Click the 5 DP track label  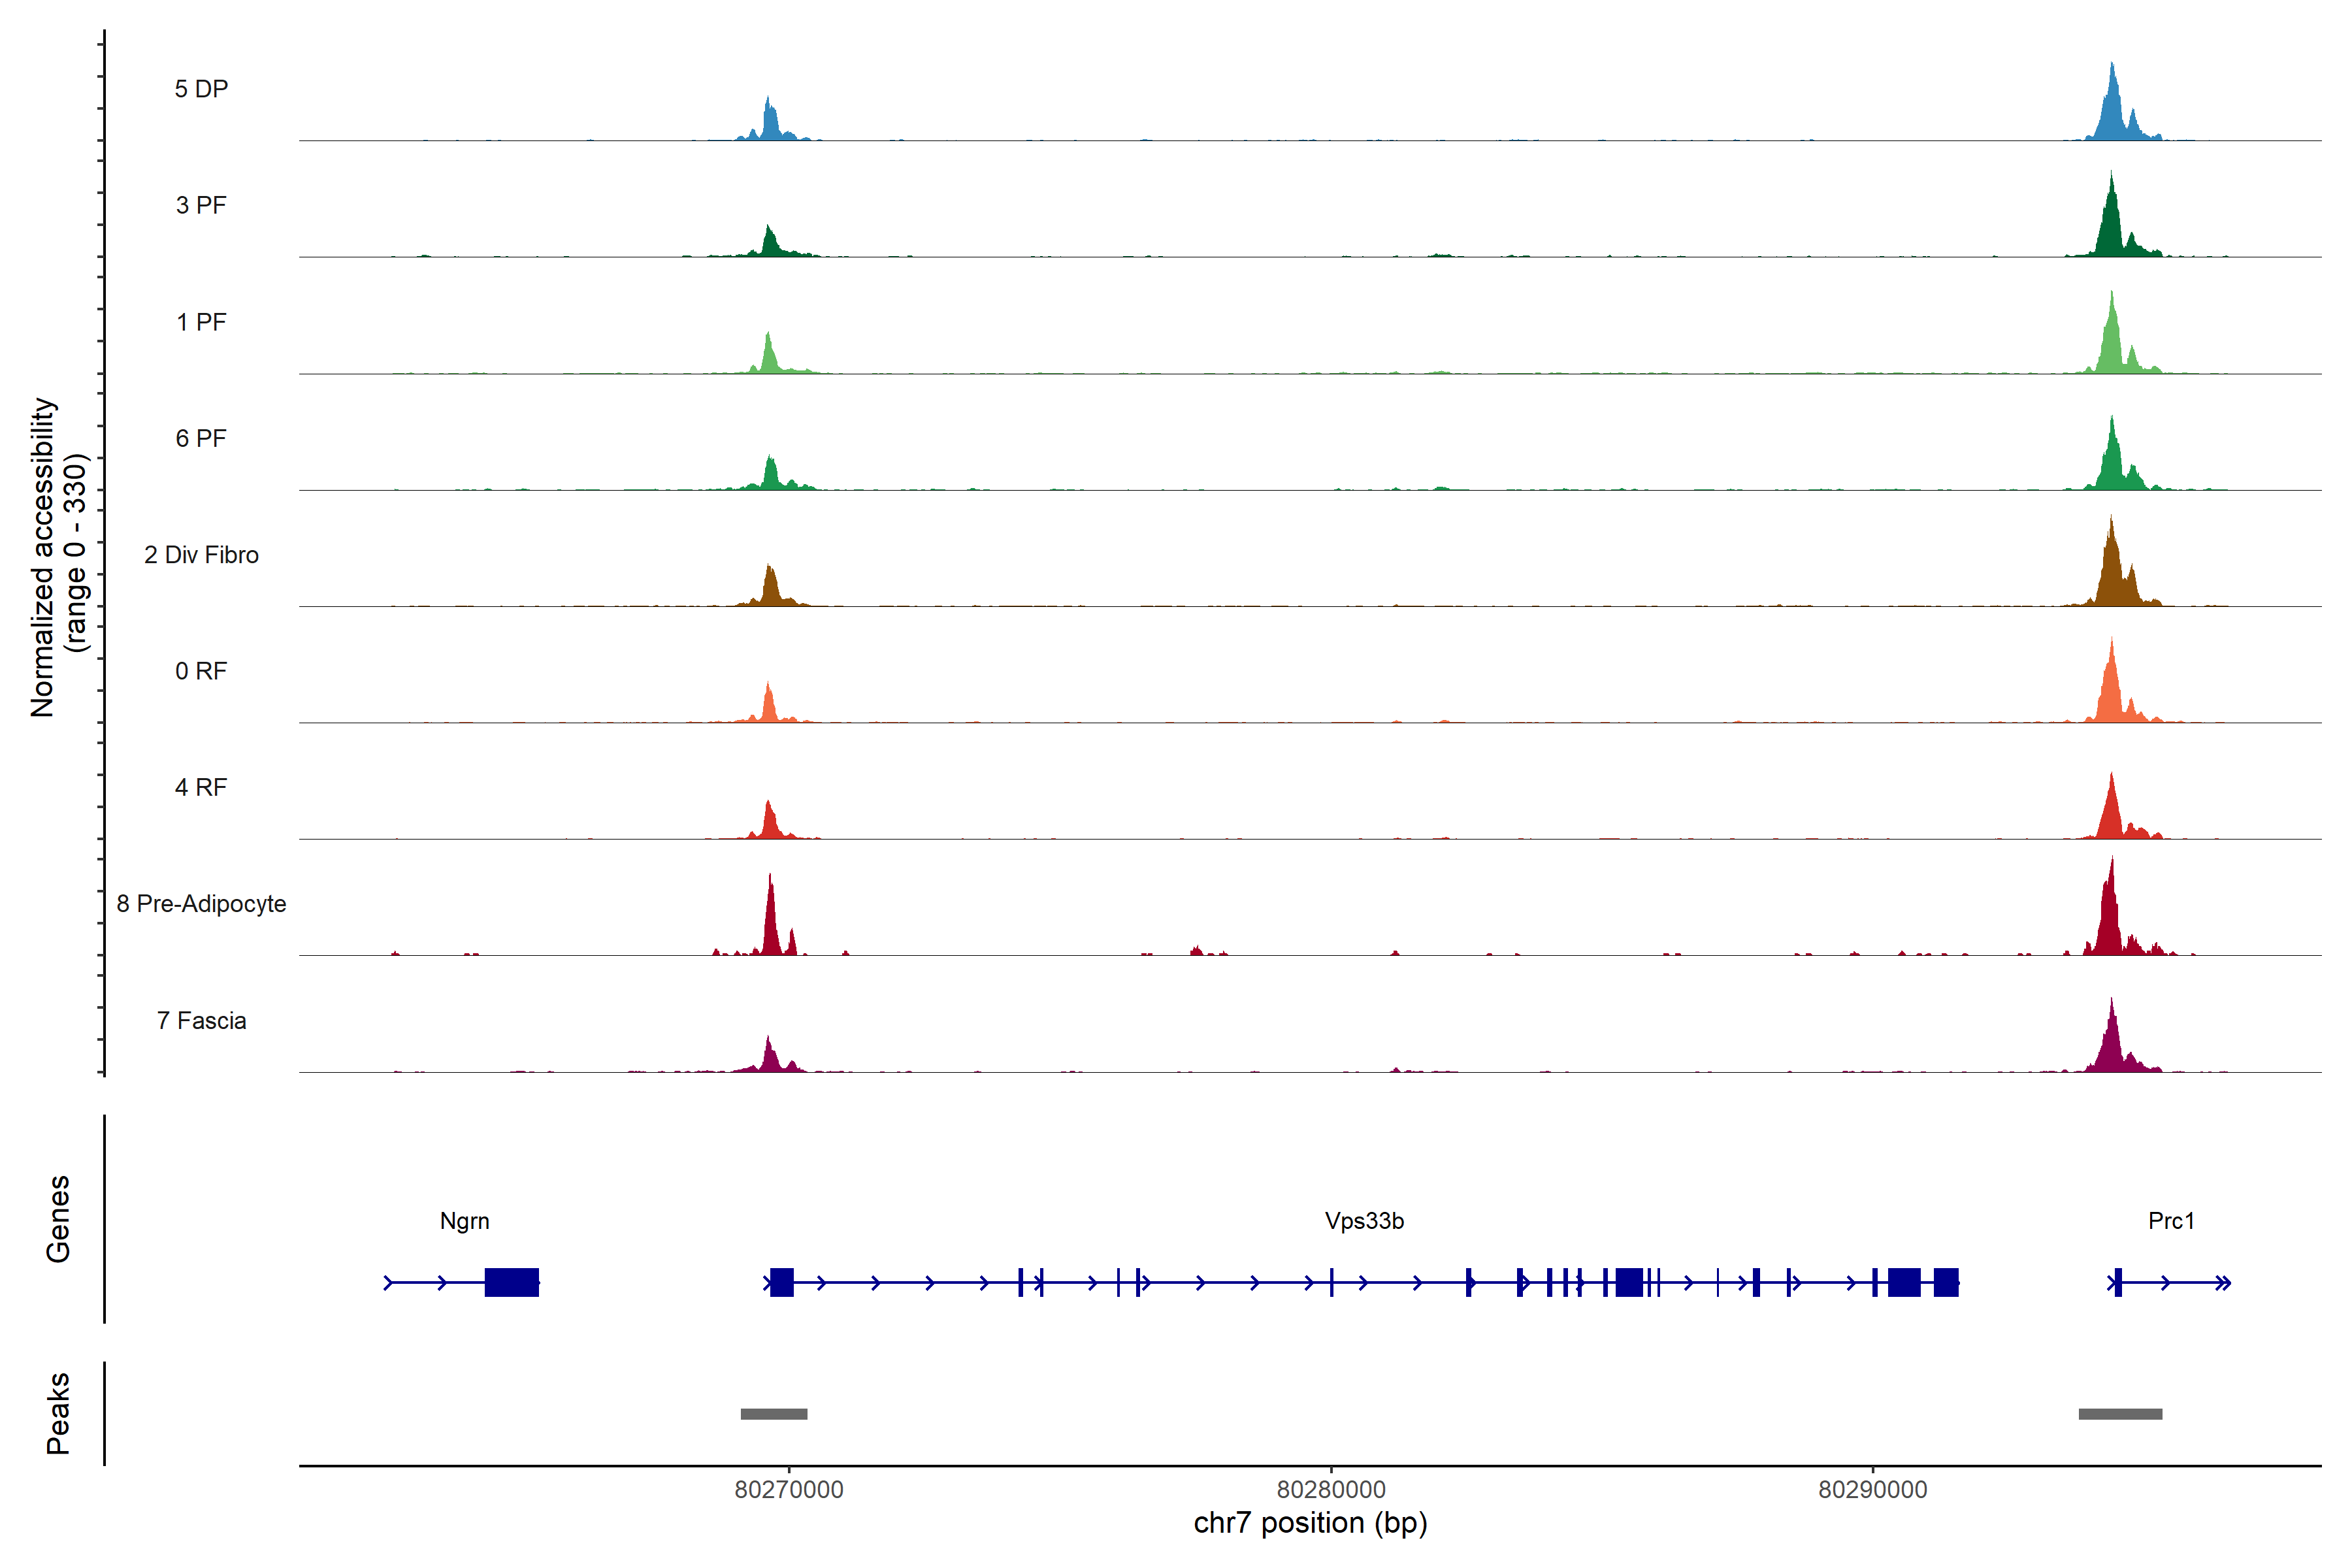click(201, 89)
